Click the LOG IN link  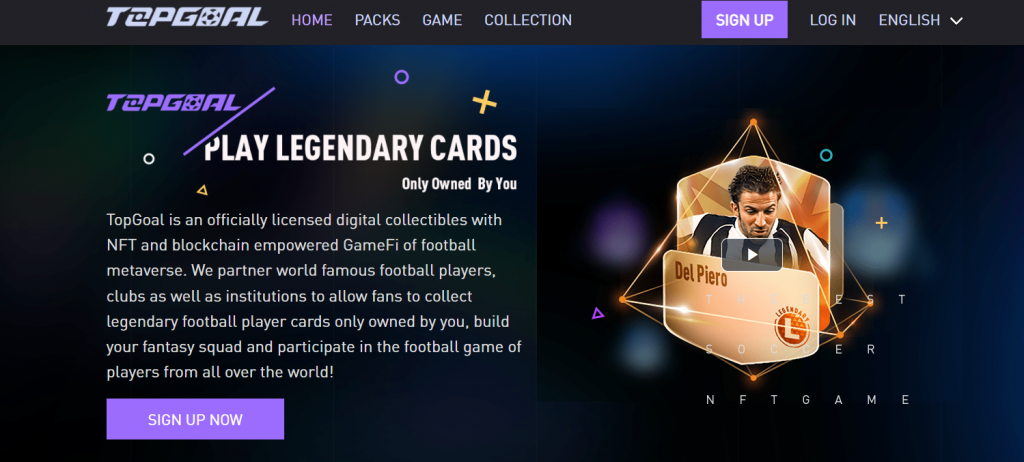(x=833, y=20)
